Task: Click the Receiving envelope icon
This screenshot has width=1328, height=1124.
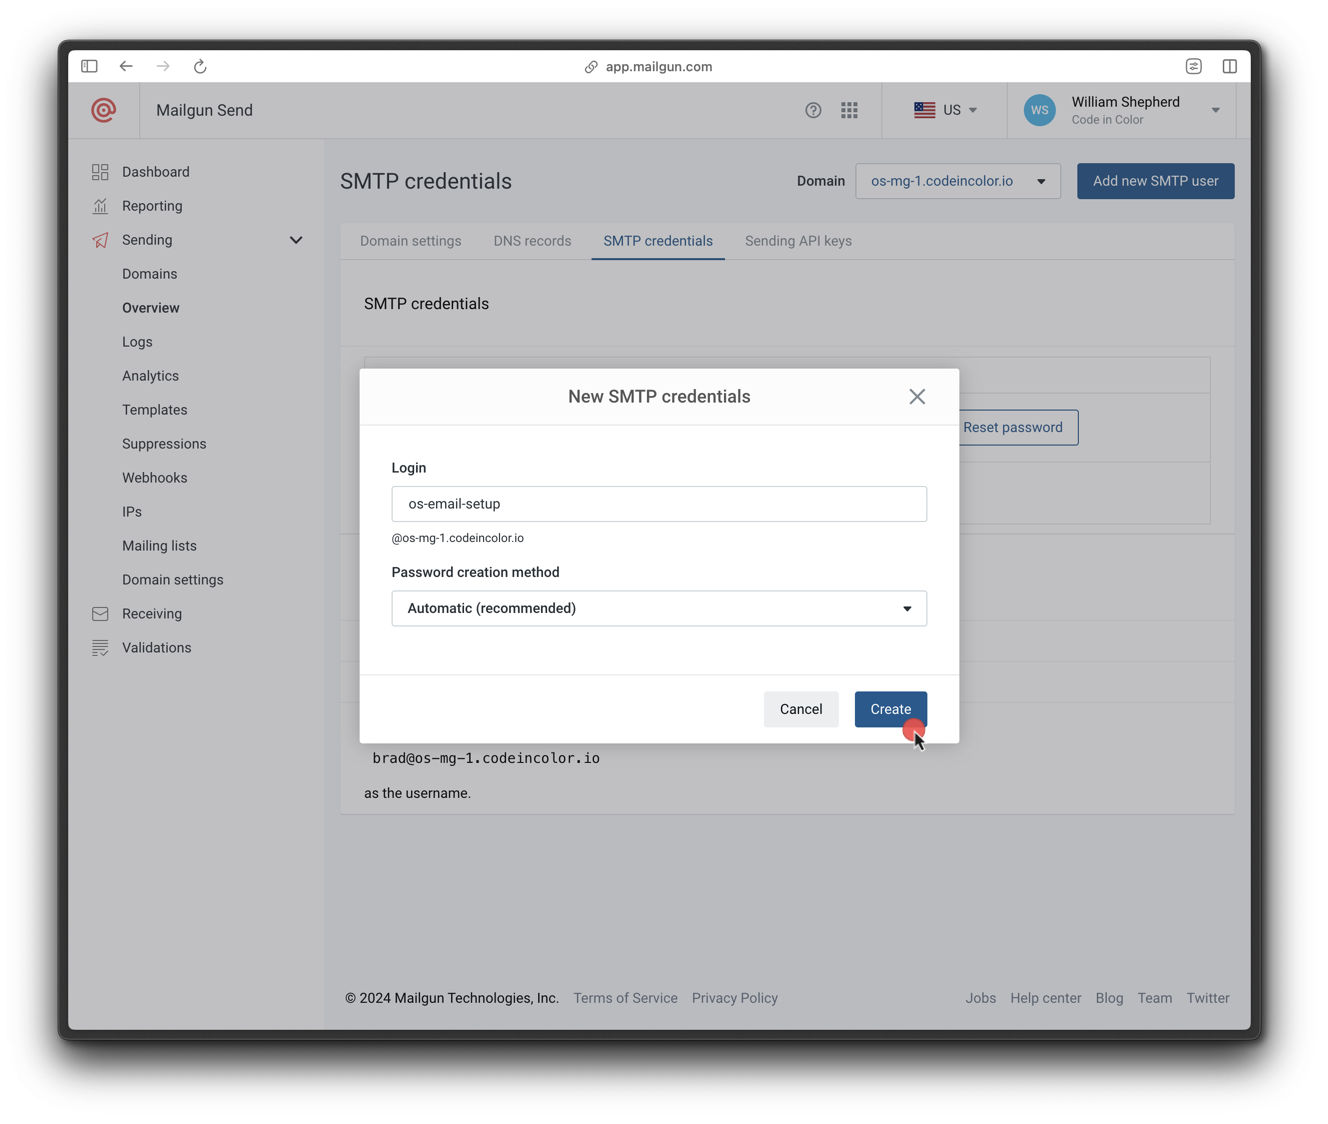Action: pyautogui.click(x=100, y=614)
